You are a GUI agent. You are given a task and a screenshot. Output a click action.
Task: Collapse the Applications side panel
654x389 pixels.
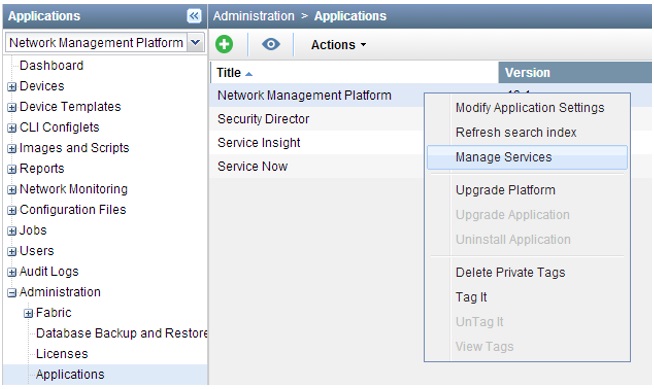[x=194, y=16]
